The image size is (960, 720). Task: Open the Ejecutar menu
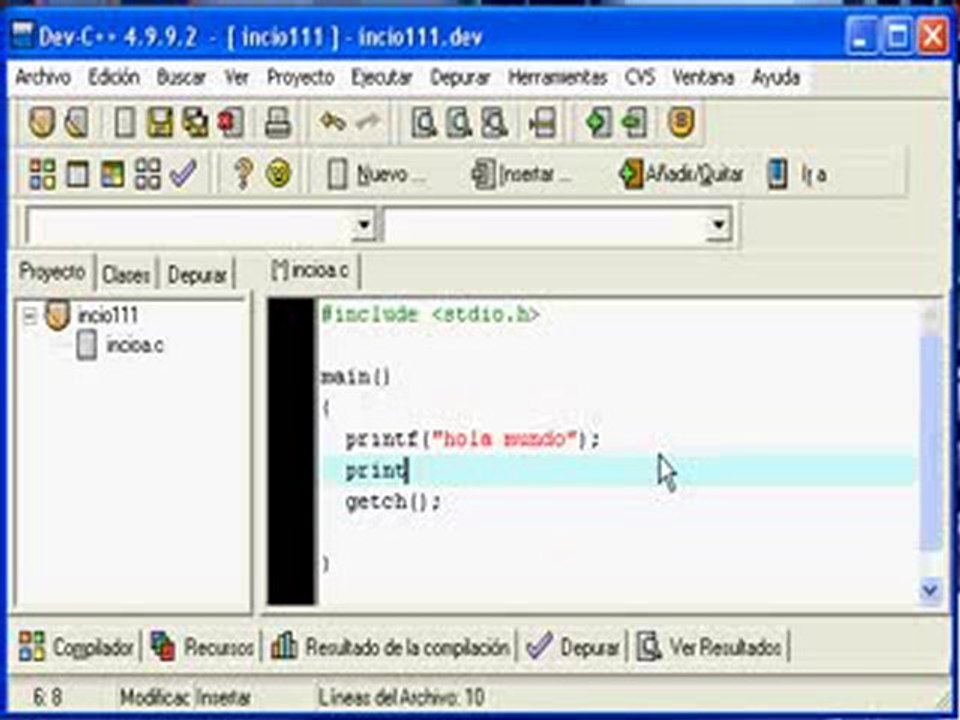pyautogui.click(x=381, y=78)
